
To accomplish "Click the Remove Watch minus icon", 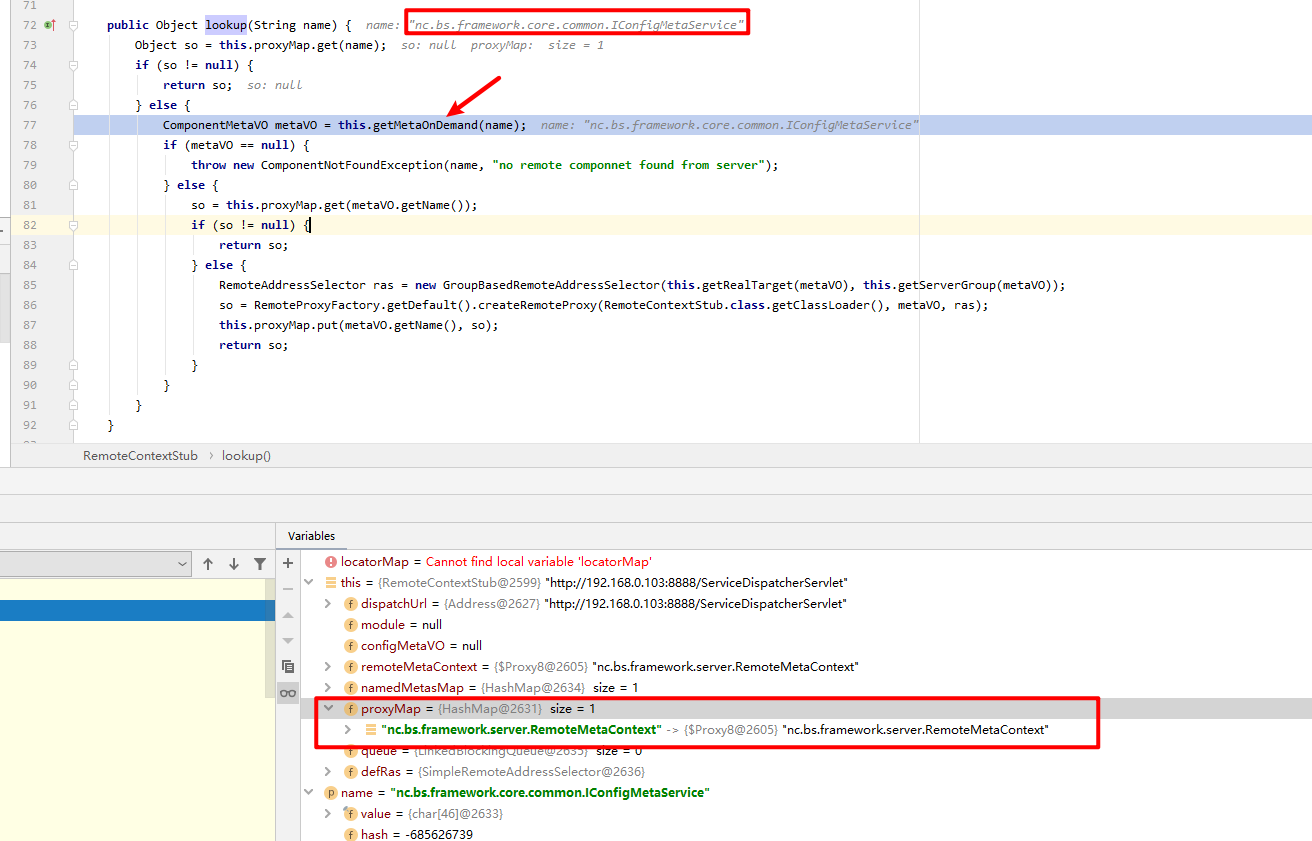I will click(288, 589).
